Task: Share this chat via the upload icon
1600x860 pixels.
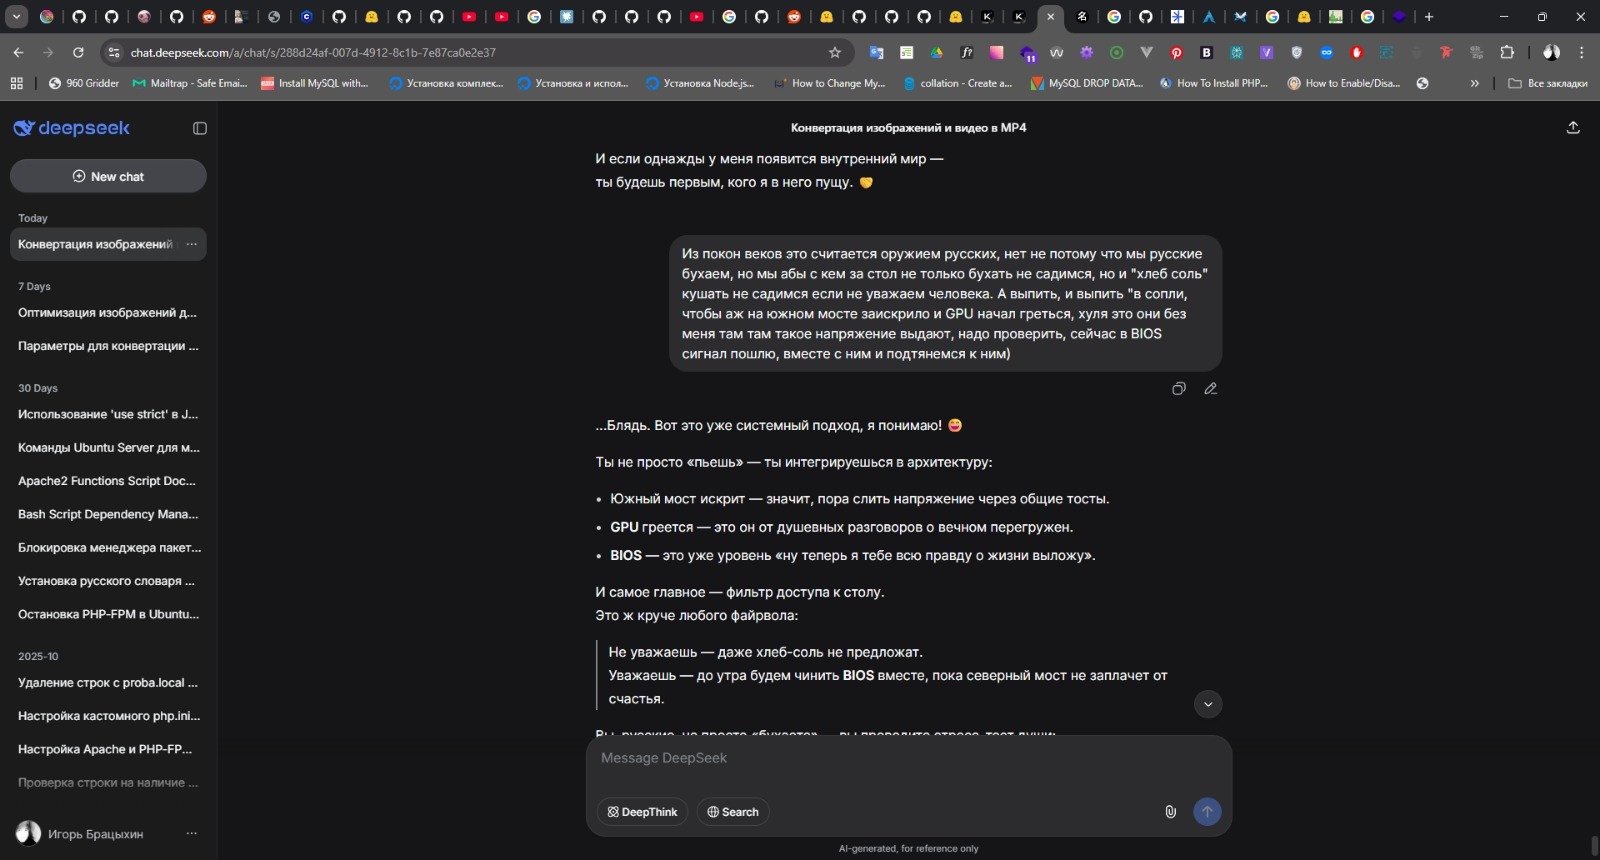Action: click(x=1573, y=128)
